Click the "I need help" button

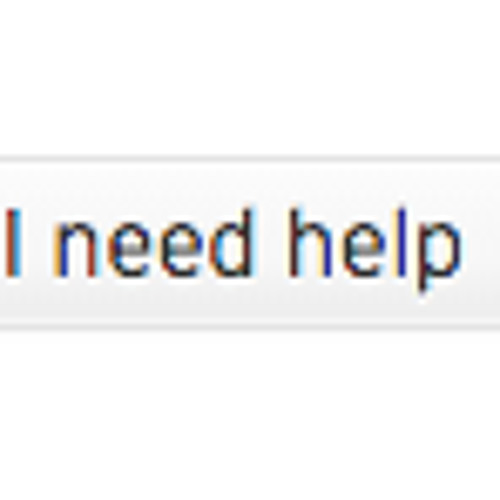coord(250,243)
